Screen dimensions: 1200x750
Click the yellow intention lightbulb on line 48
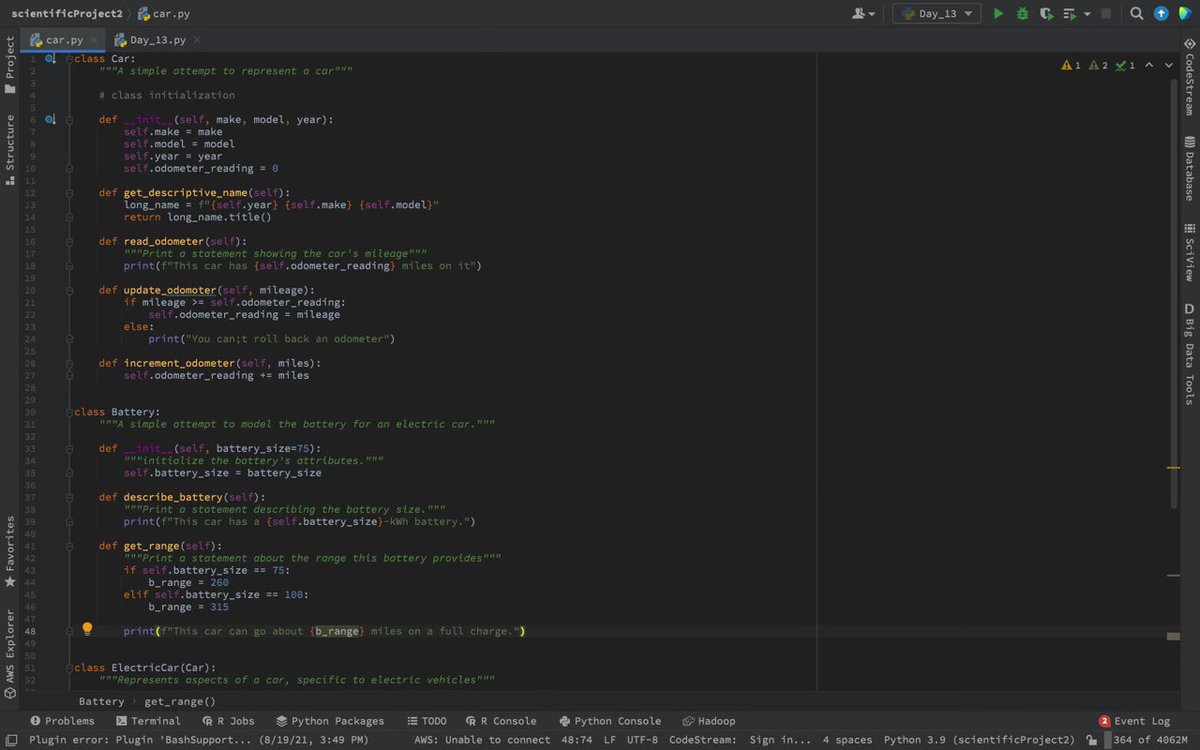(87, 629)
